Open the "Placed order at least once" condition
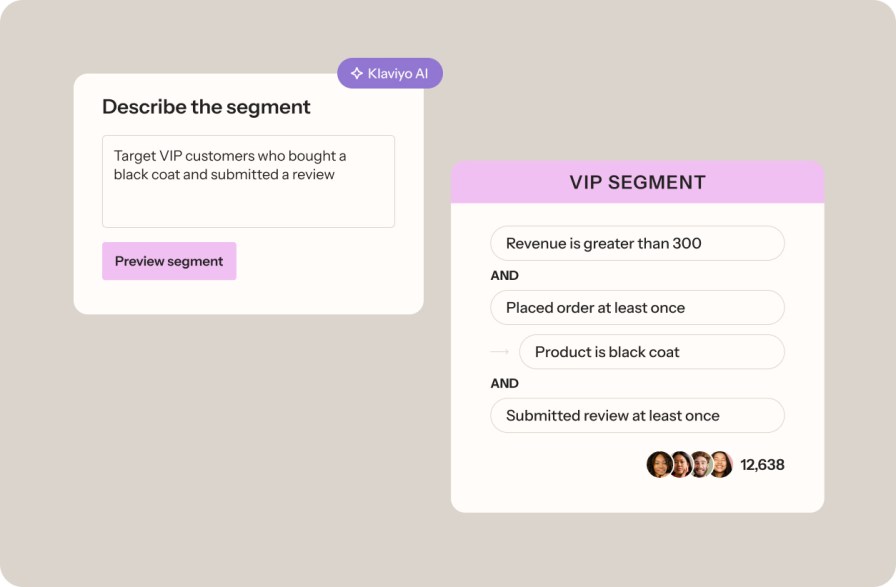This screenshot has height=587, width=896. (x=637, y=307)
